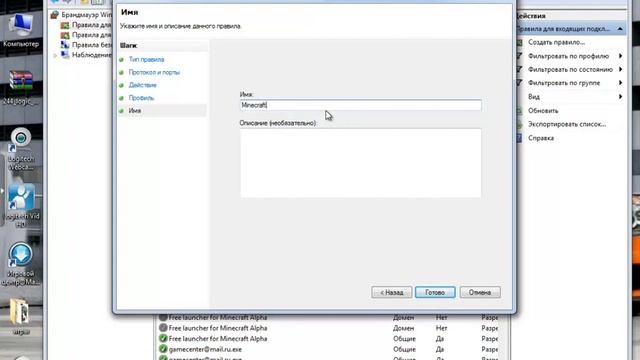This screenshot has height=360, width=640.
Task: Focus the Имя text field
Action: click(x=360, y=105)
